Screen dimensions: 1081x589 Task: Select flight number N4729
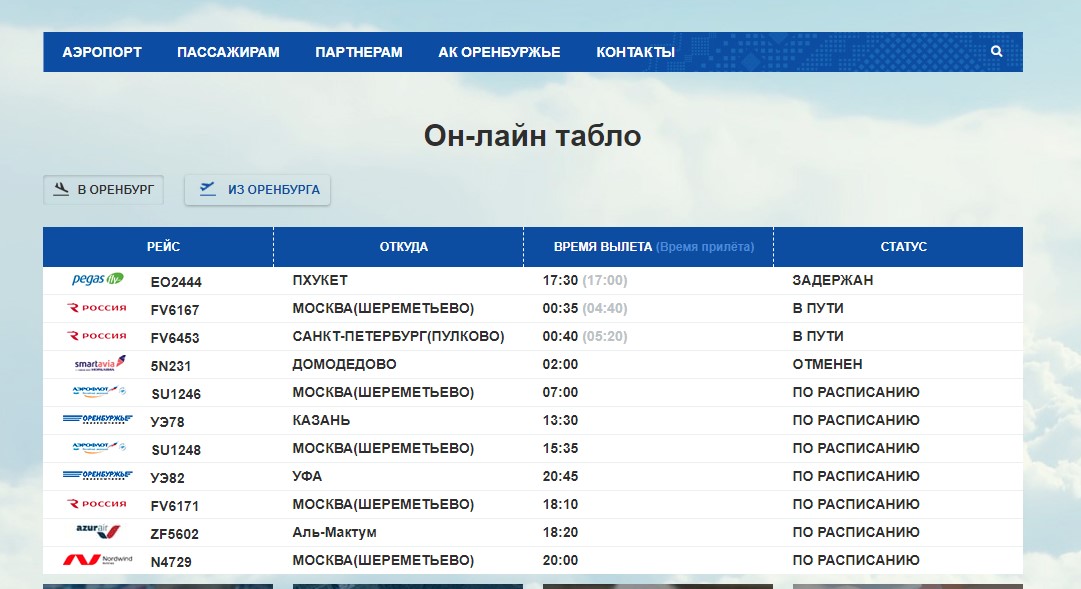[x=171, y=562]
